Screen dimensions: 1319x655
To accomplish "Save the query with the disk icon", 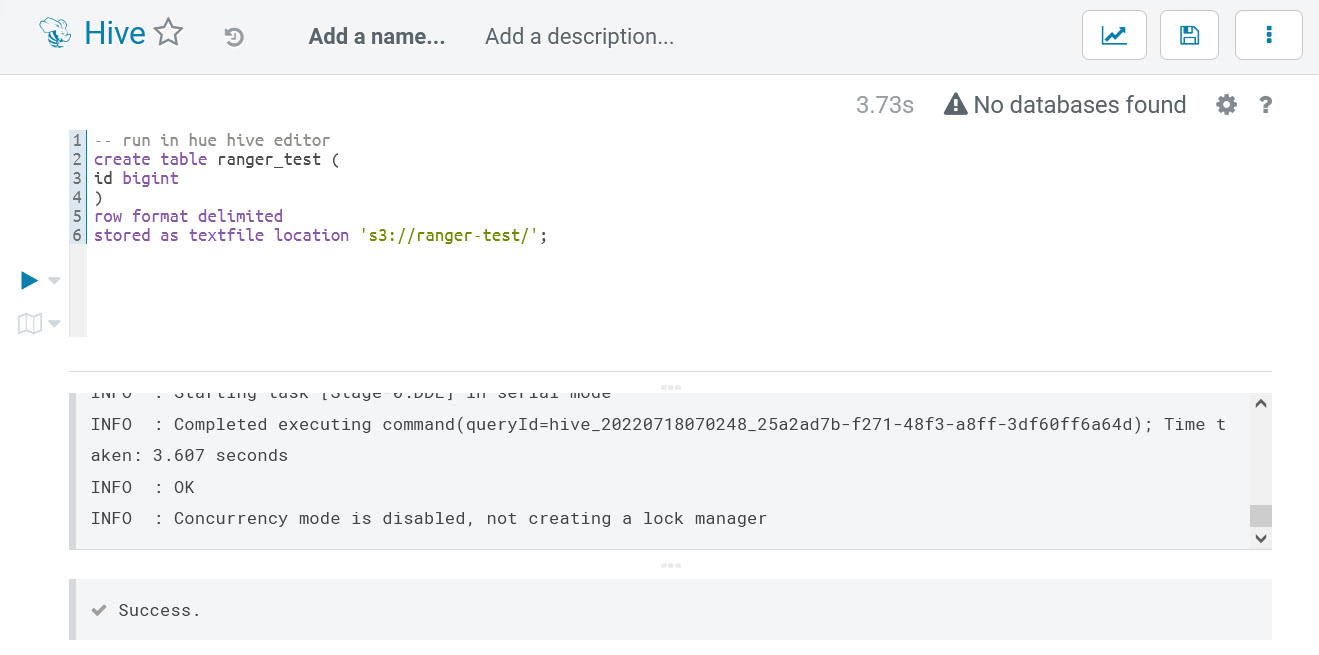I will pos(1189,36).
